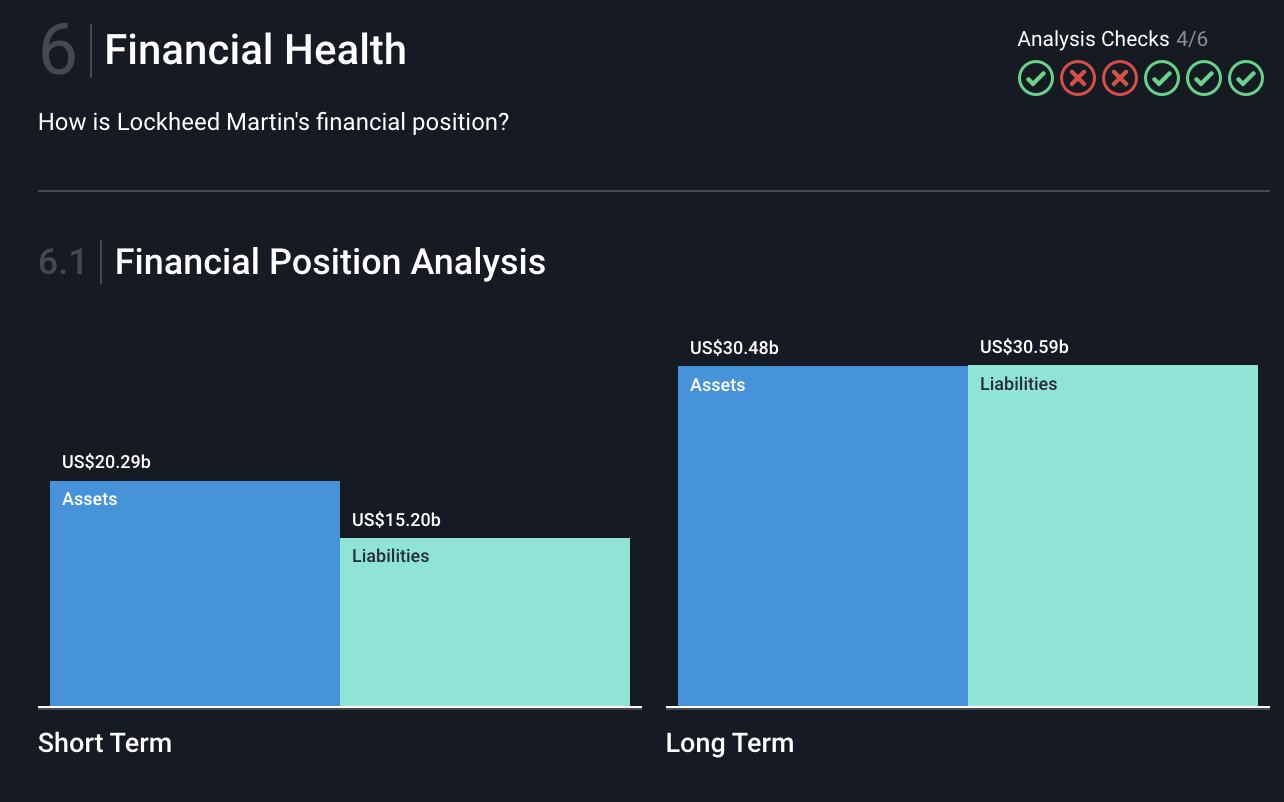Click the fourth analysis check icon

[x=1162, y=78]
